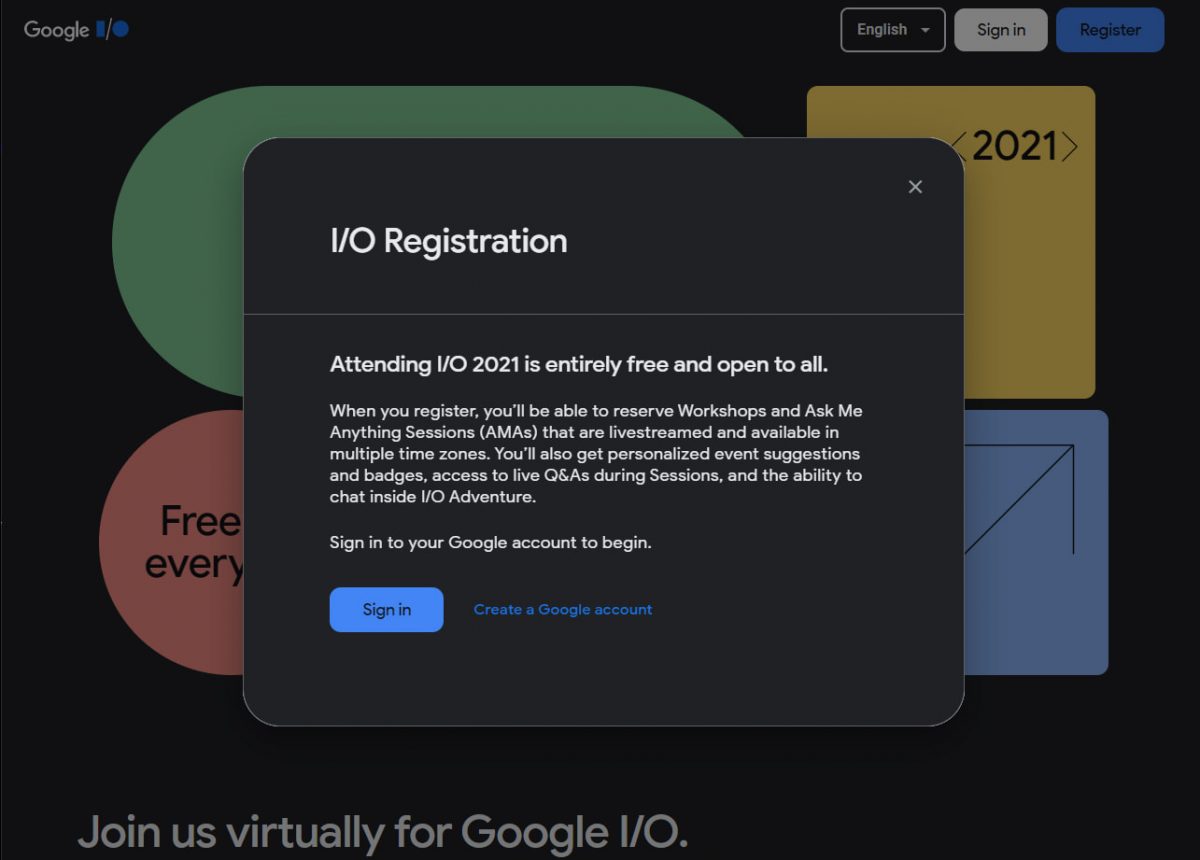The image size is (1200, 860).
Task: Click the Sign in to your Google account text
Action: coord(490,543)
